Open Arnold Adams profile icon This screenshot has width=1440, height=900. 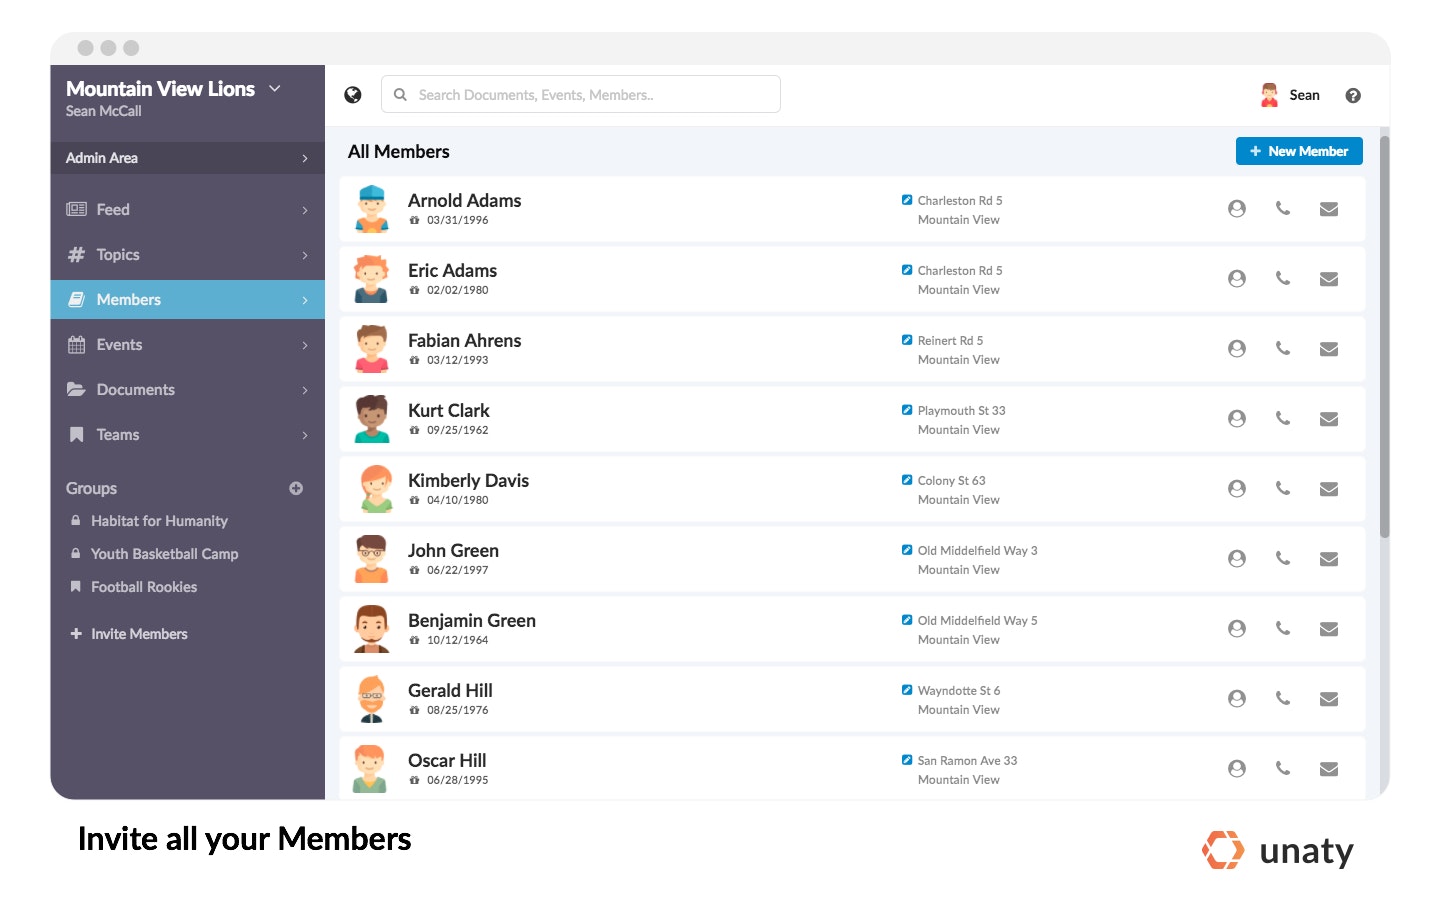coord(1237,209)
